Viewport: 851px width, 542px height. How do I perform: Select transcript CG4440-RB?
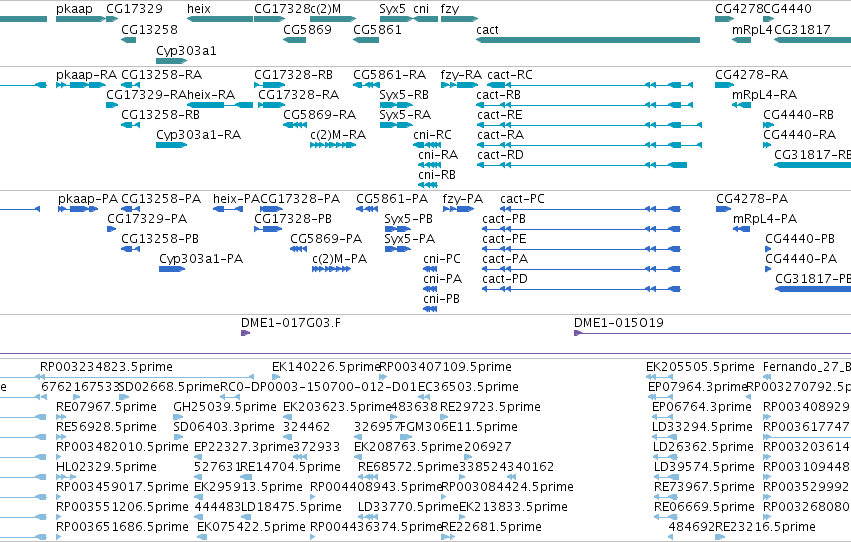coord(769,125)
